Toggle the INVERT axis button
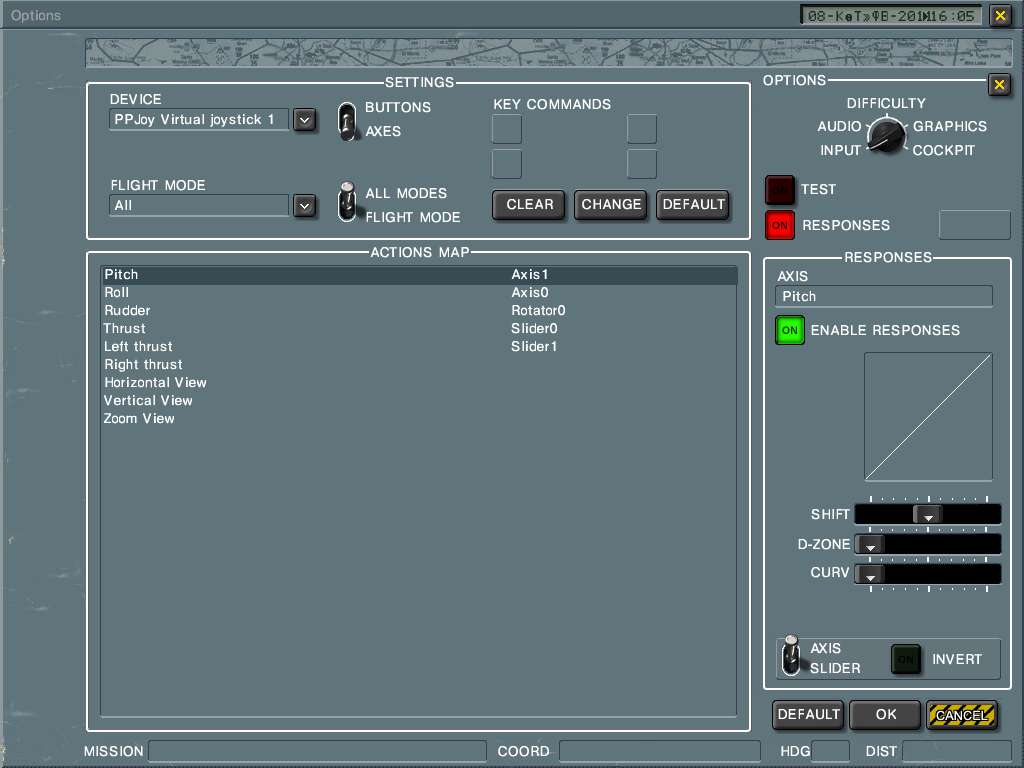 tap(907, 659)
